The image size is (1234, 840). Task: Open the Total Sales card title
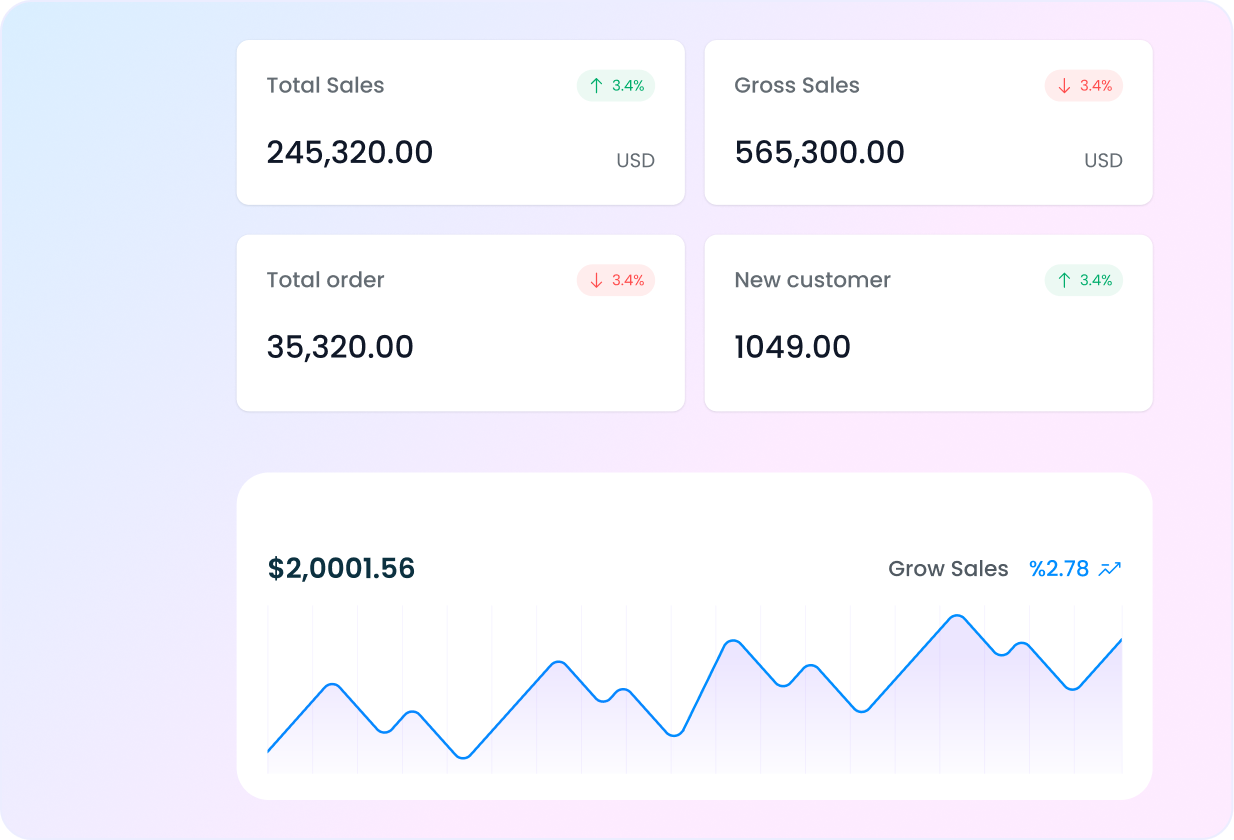click(x=325, y=86)
